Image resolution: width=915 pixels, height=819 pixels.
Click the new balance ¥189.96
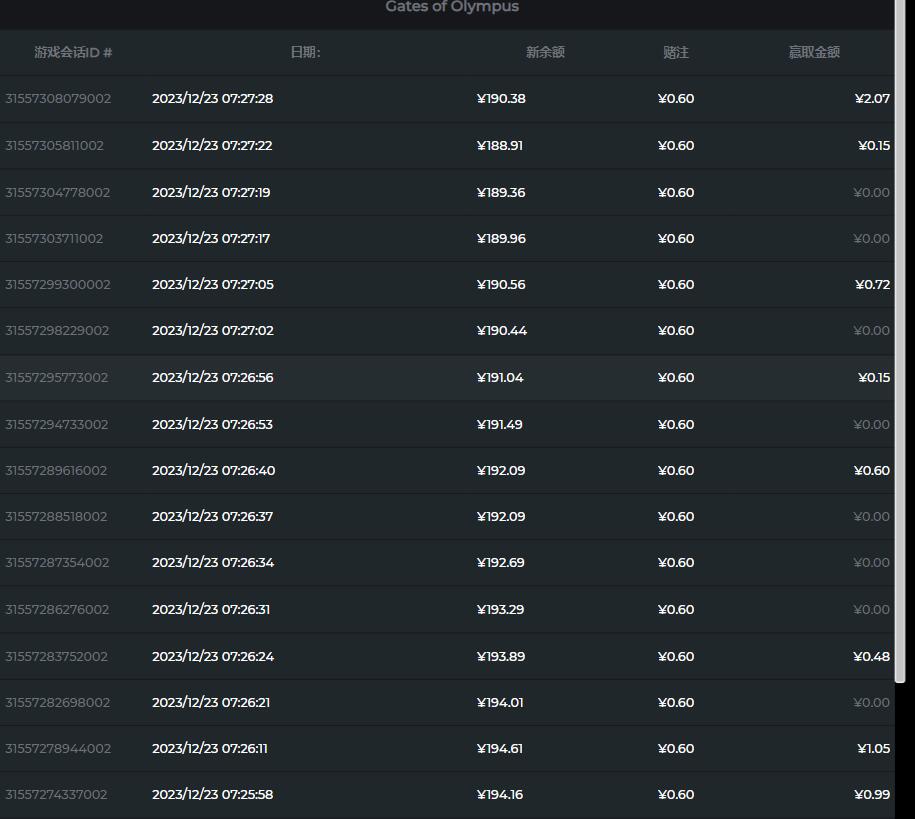501,239
